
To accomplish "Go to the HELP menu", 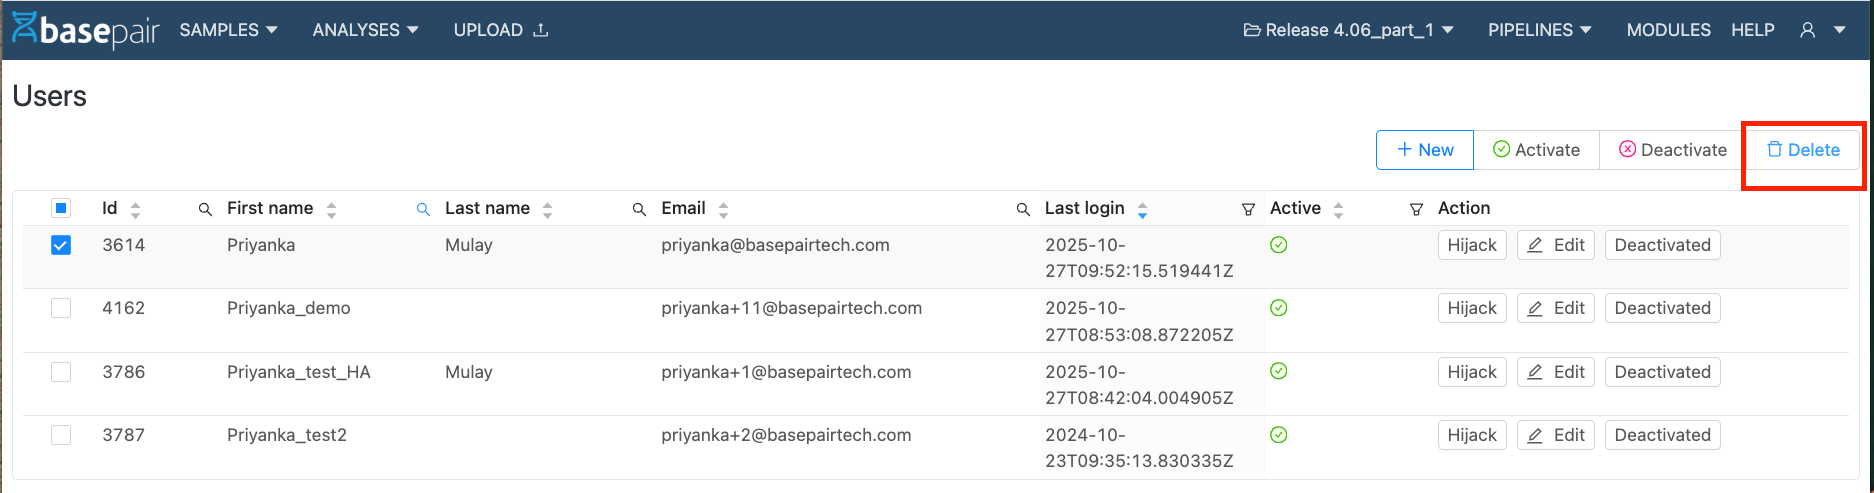I will (1752, 30).
